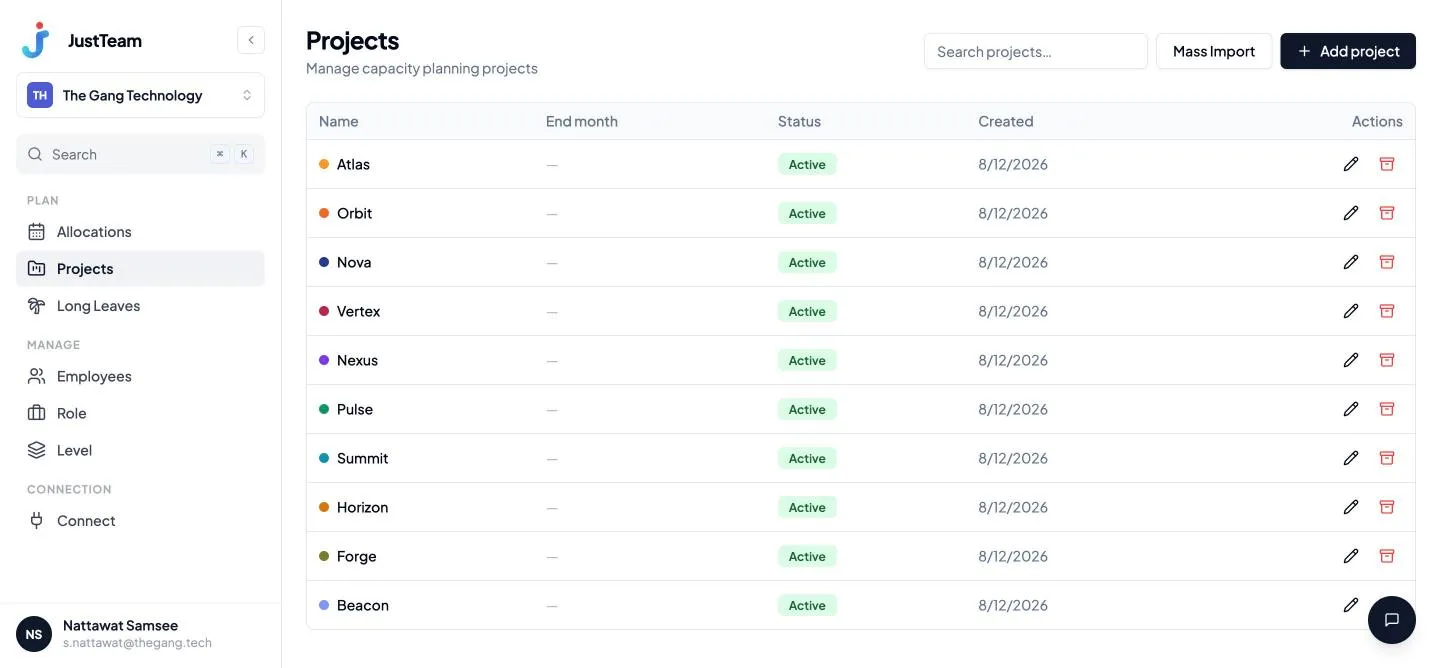Click the Nexus purple color dot
This screenshot has width=1440, height=668.
(324, 360)
